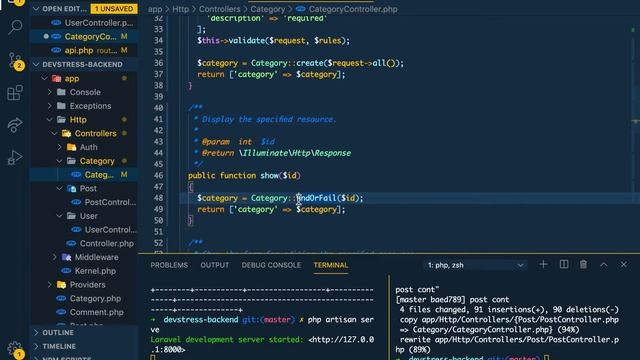Open the Search view in activity bar
The height and width of the screenshot is (360, 640).
(x=15, y=27)
